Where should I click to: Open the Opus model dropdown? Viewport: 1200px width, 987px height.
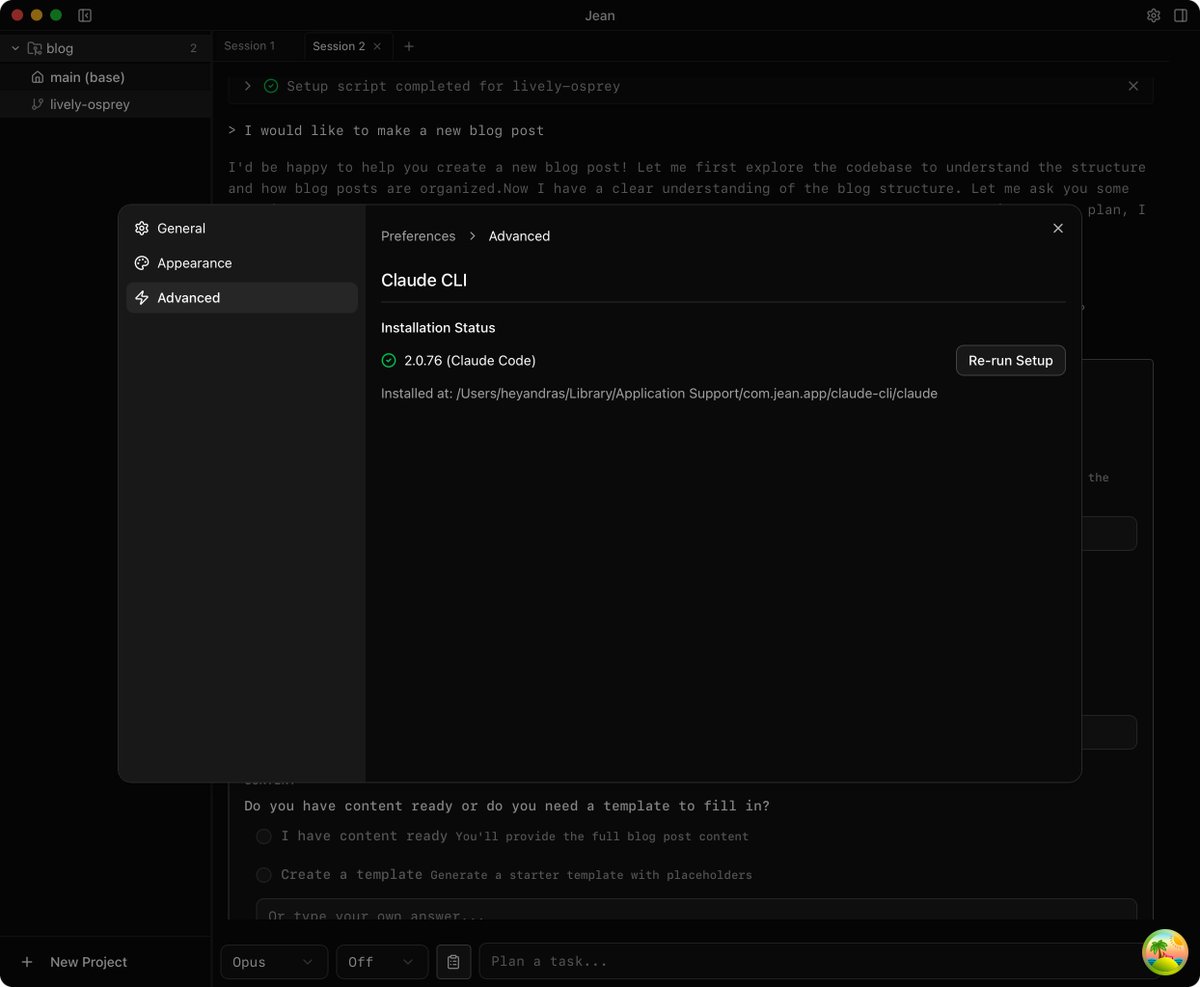274,961
